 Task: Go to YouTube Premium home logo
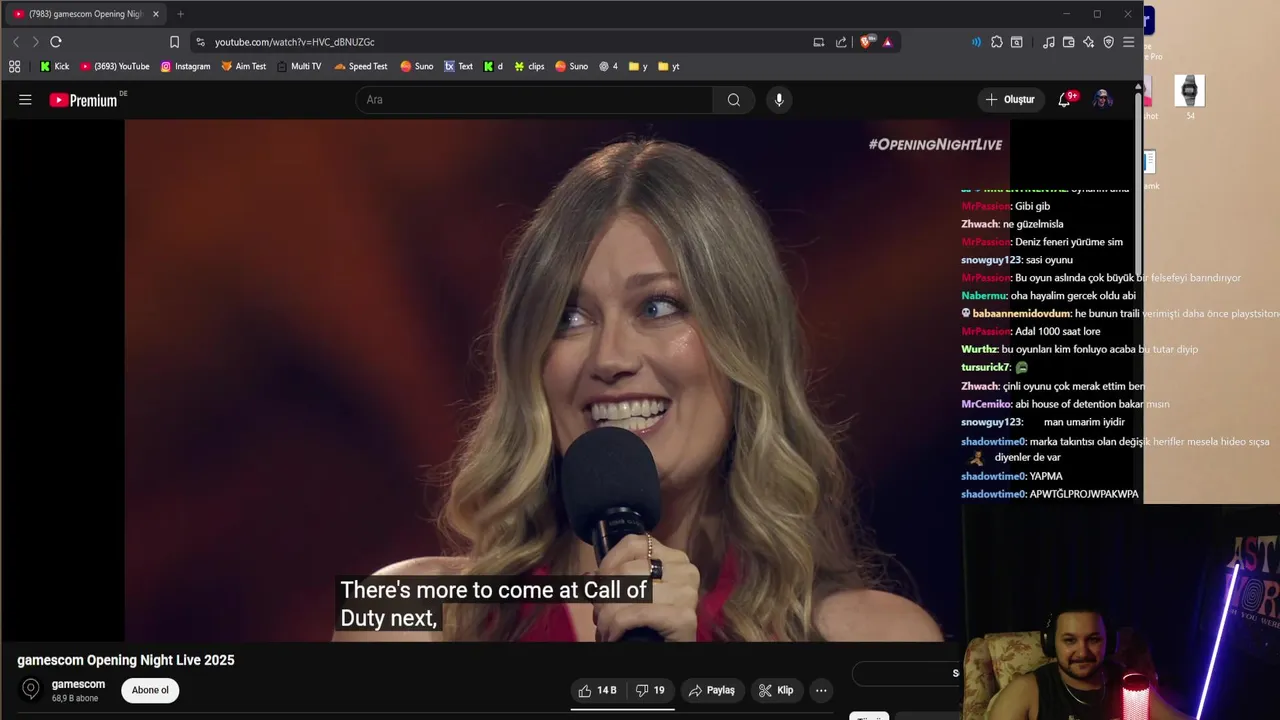click(x=83, y=100)
